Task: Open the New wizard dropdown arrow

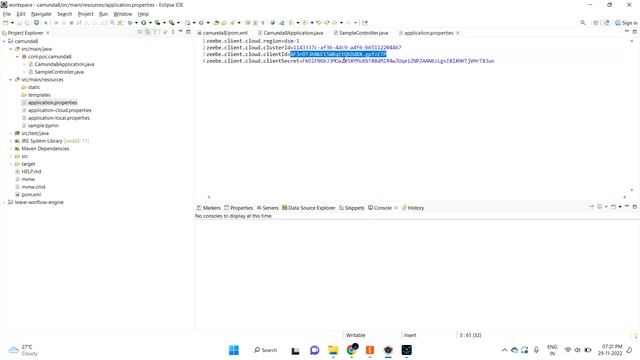Action: click(12, 23)
